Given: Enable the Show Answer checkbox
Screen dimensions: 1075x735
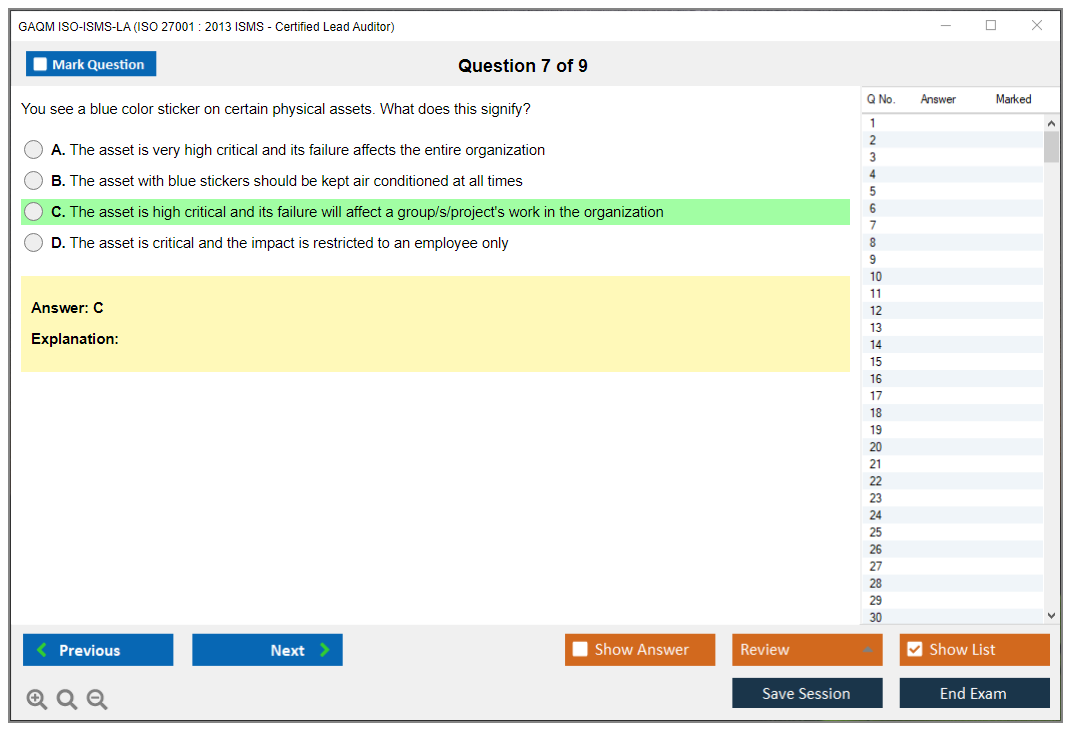Looking at the screenshot, I should coord(581,650).
